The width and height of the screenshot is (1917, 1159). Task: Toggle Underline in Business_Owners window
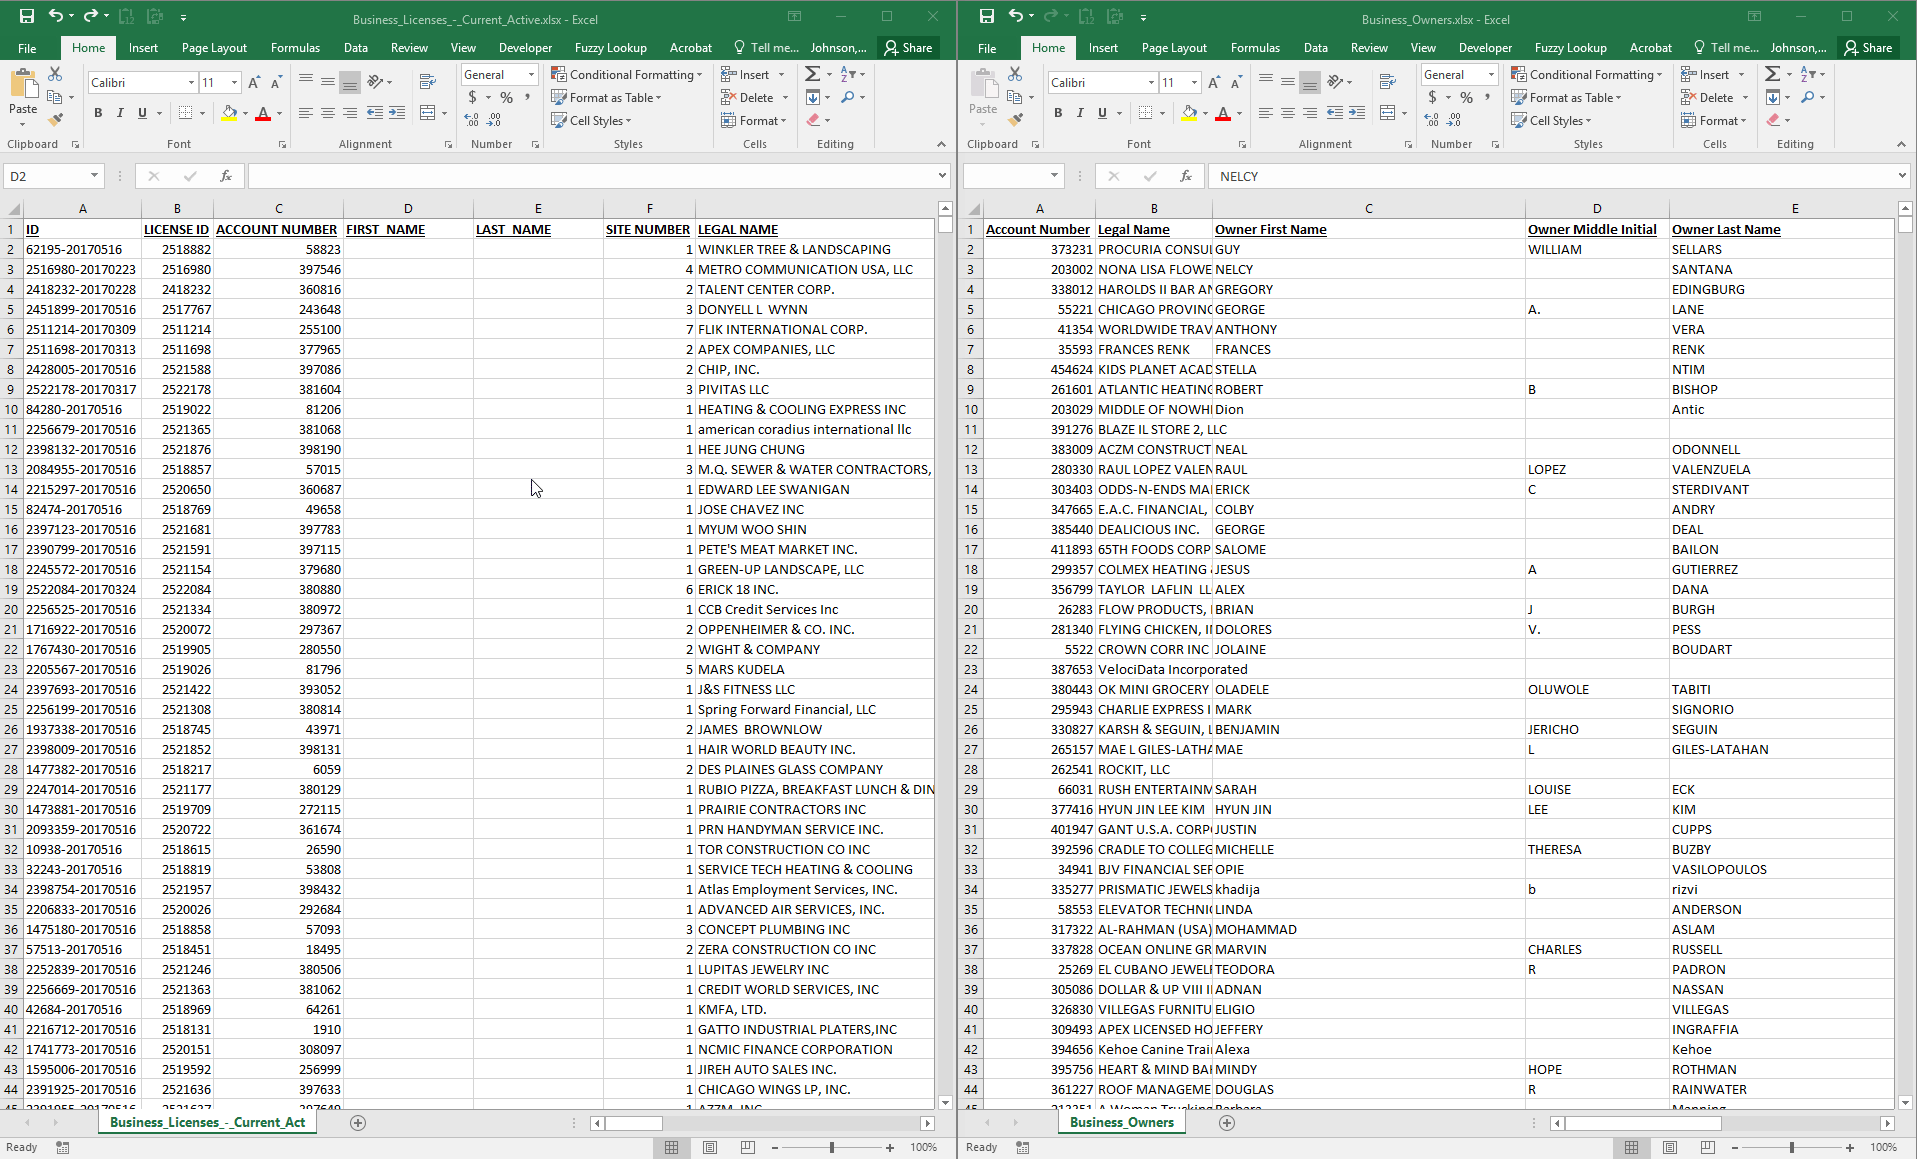(x=1102, y=113)
